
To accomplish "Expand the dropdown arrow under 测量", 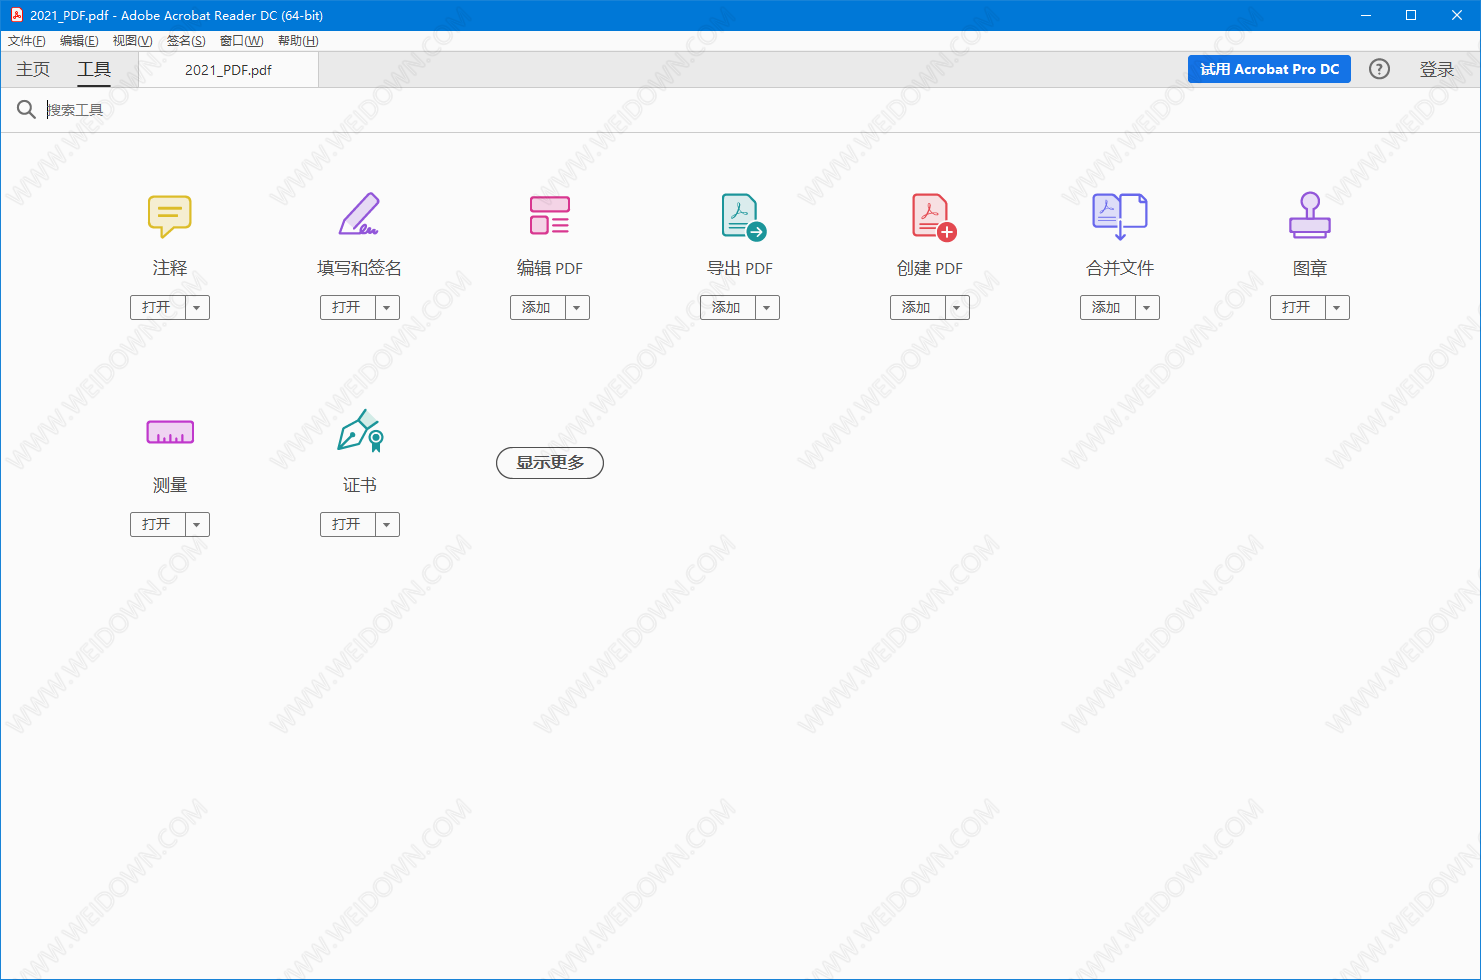I will pos(197,525).
